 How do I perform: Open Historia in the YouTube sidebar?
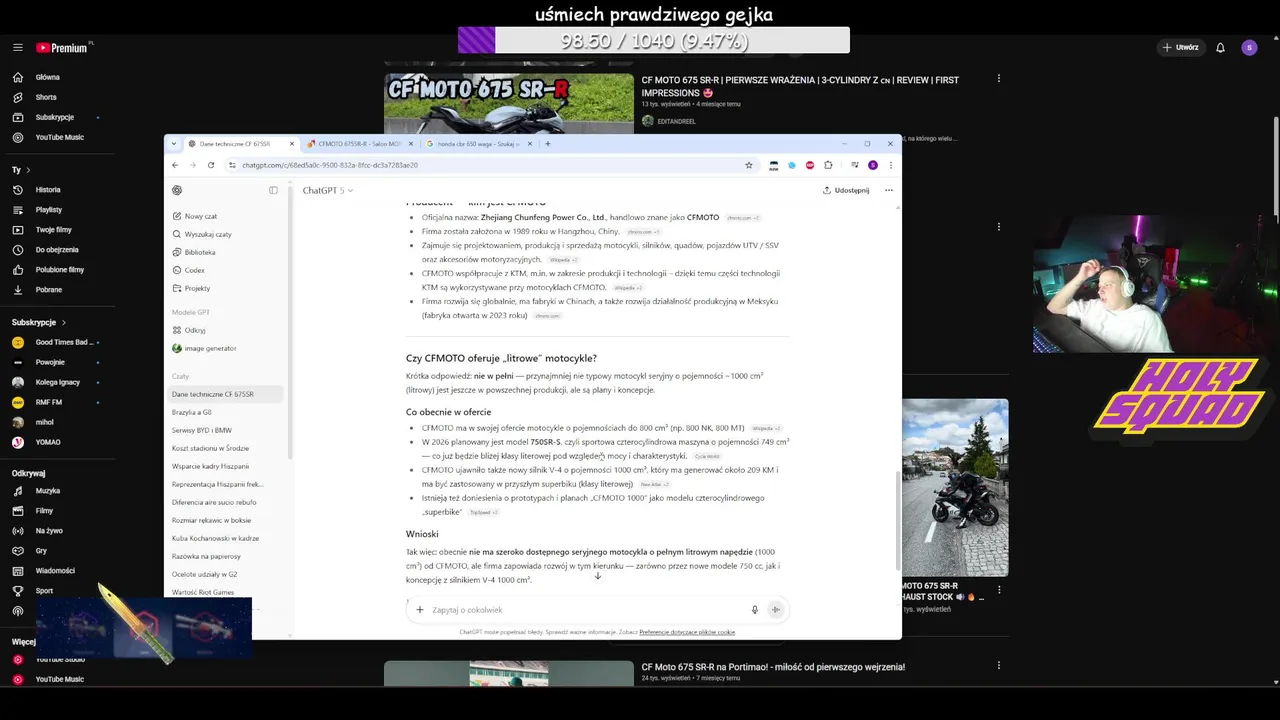click(48, 189)
